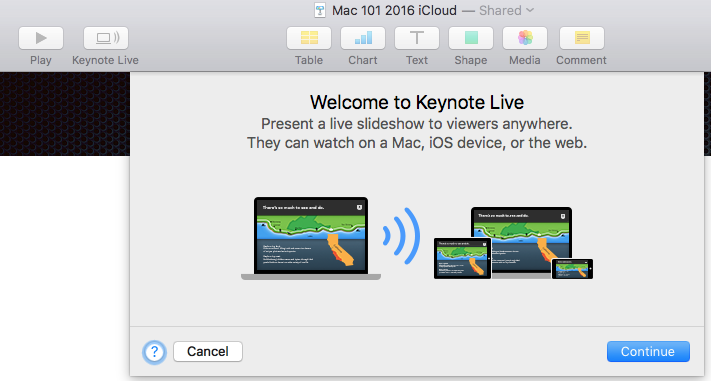Click the presenter laptop illustration
711x381 pixels.
click(x=311, y=238)
